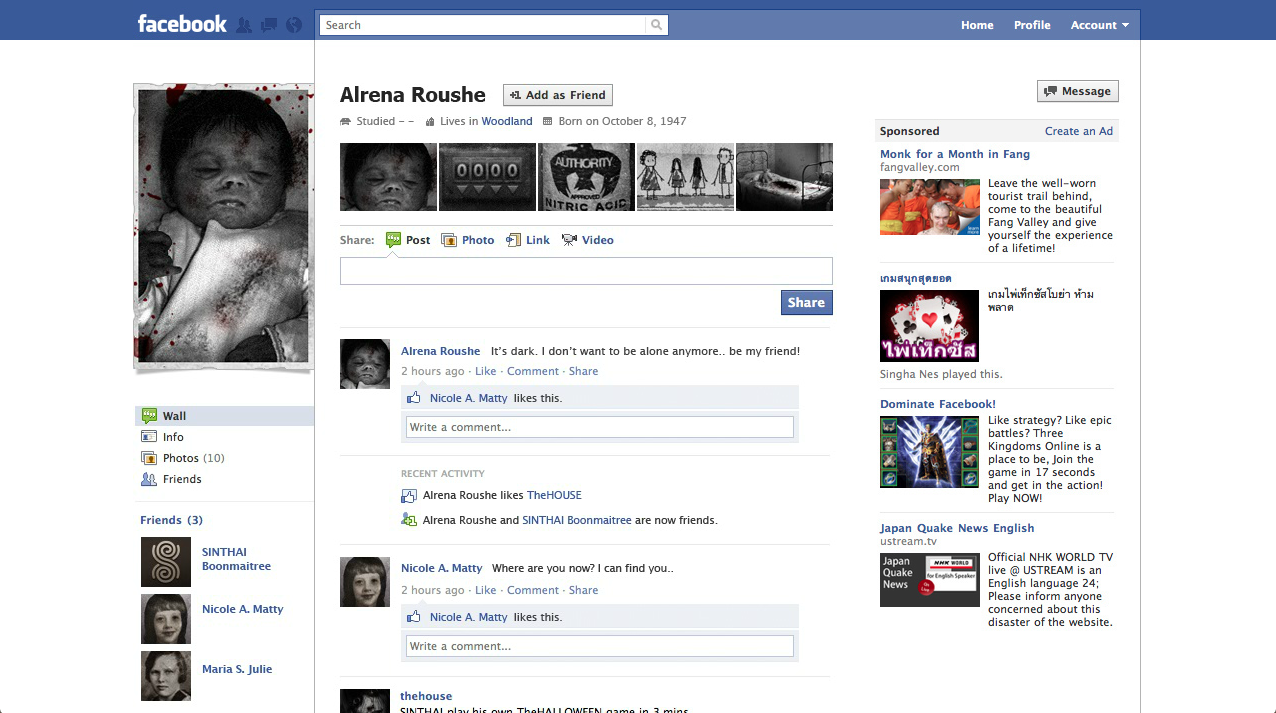Open TheHOUSE page link
Viewport: 1276px width, 713px height.
coord(554,495)
